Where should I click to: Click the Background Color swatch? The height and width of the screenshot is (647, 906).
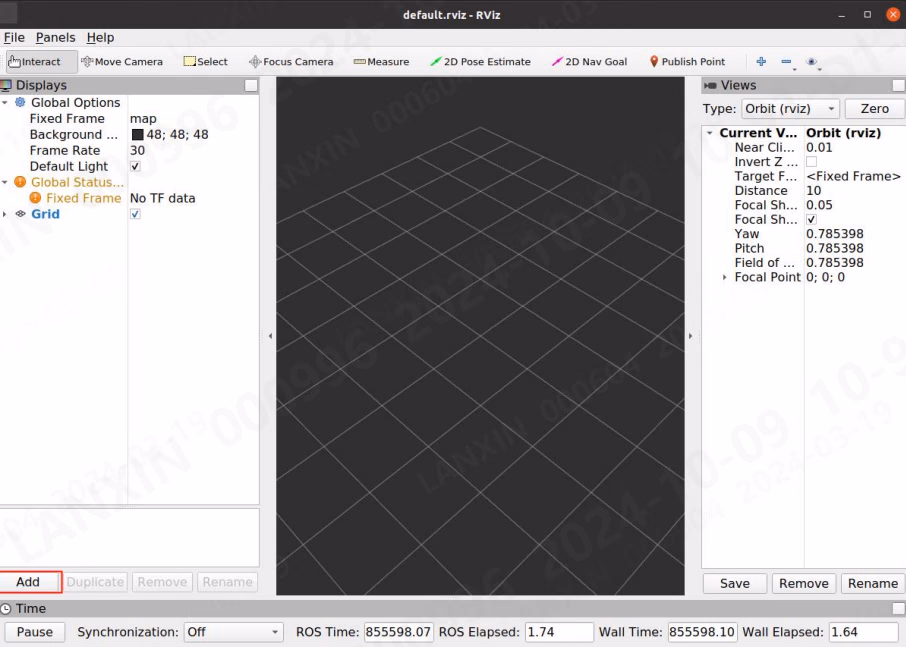[138, 135]
